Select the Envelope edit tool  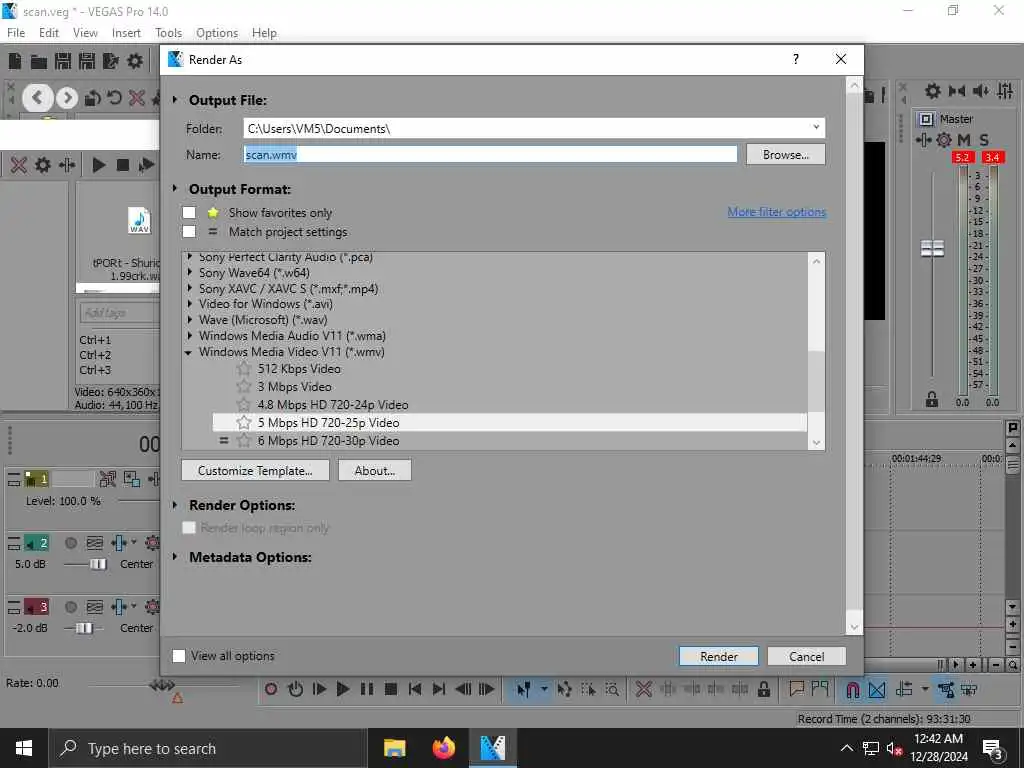click(x=564, y=689)
